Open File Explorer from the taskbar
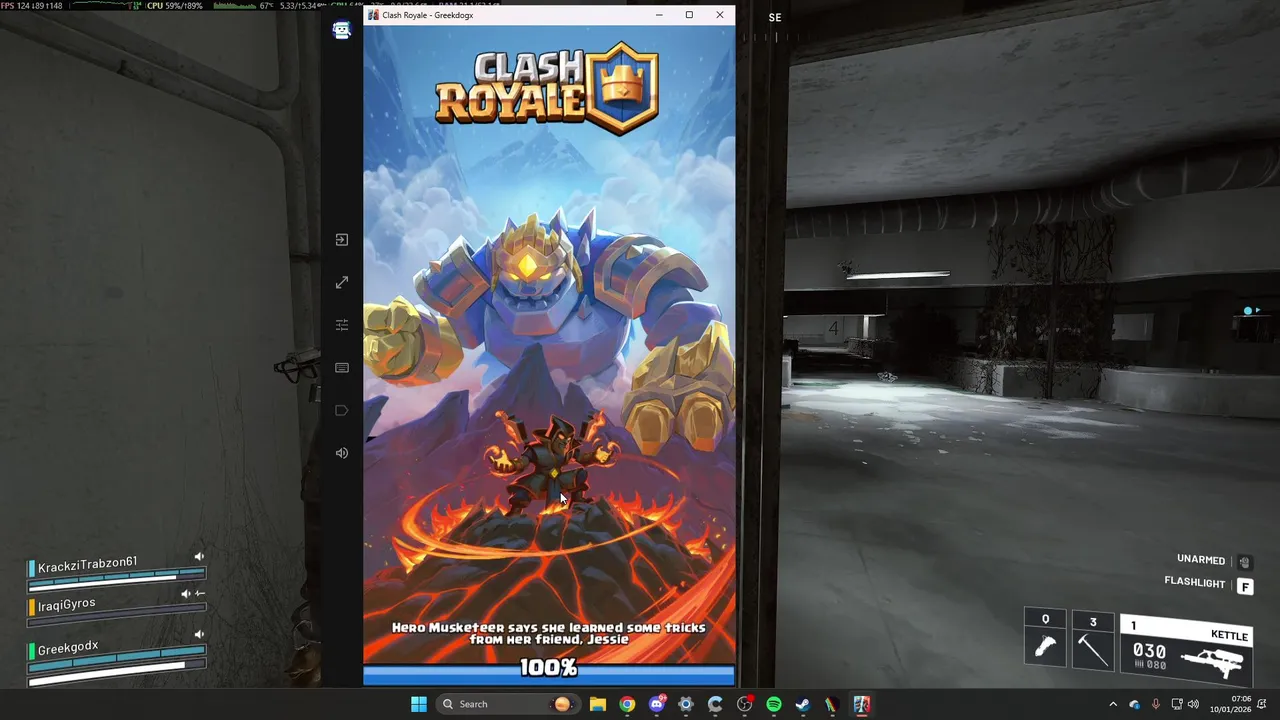 tap(598, 704)
